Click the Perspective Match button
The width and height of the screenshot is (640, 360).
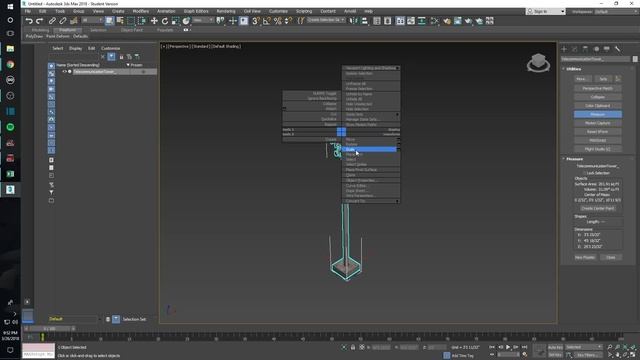(598, 88)
